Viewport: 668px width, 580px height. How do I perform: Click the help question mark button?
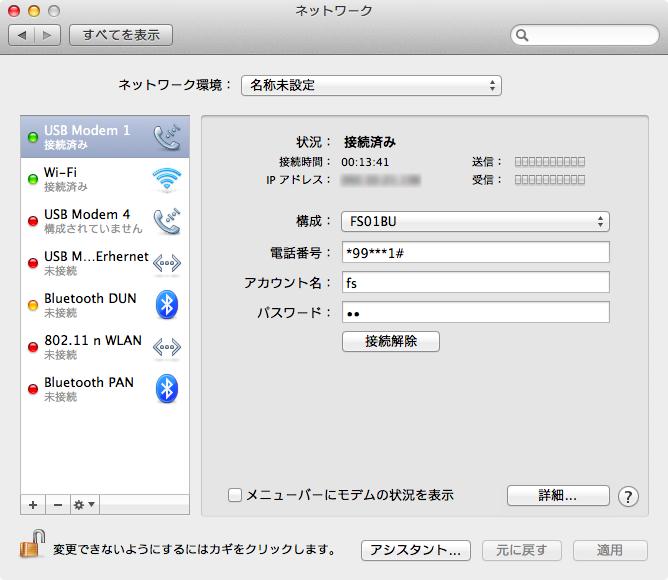(628, 496)
